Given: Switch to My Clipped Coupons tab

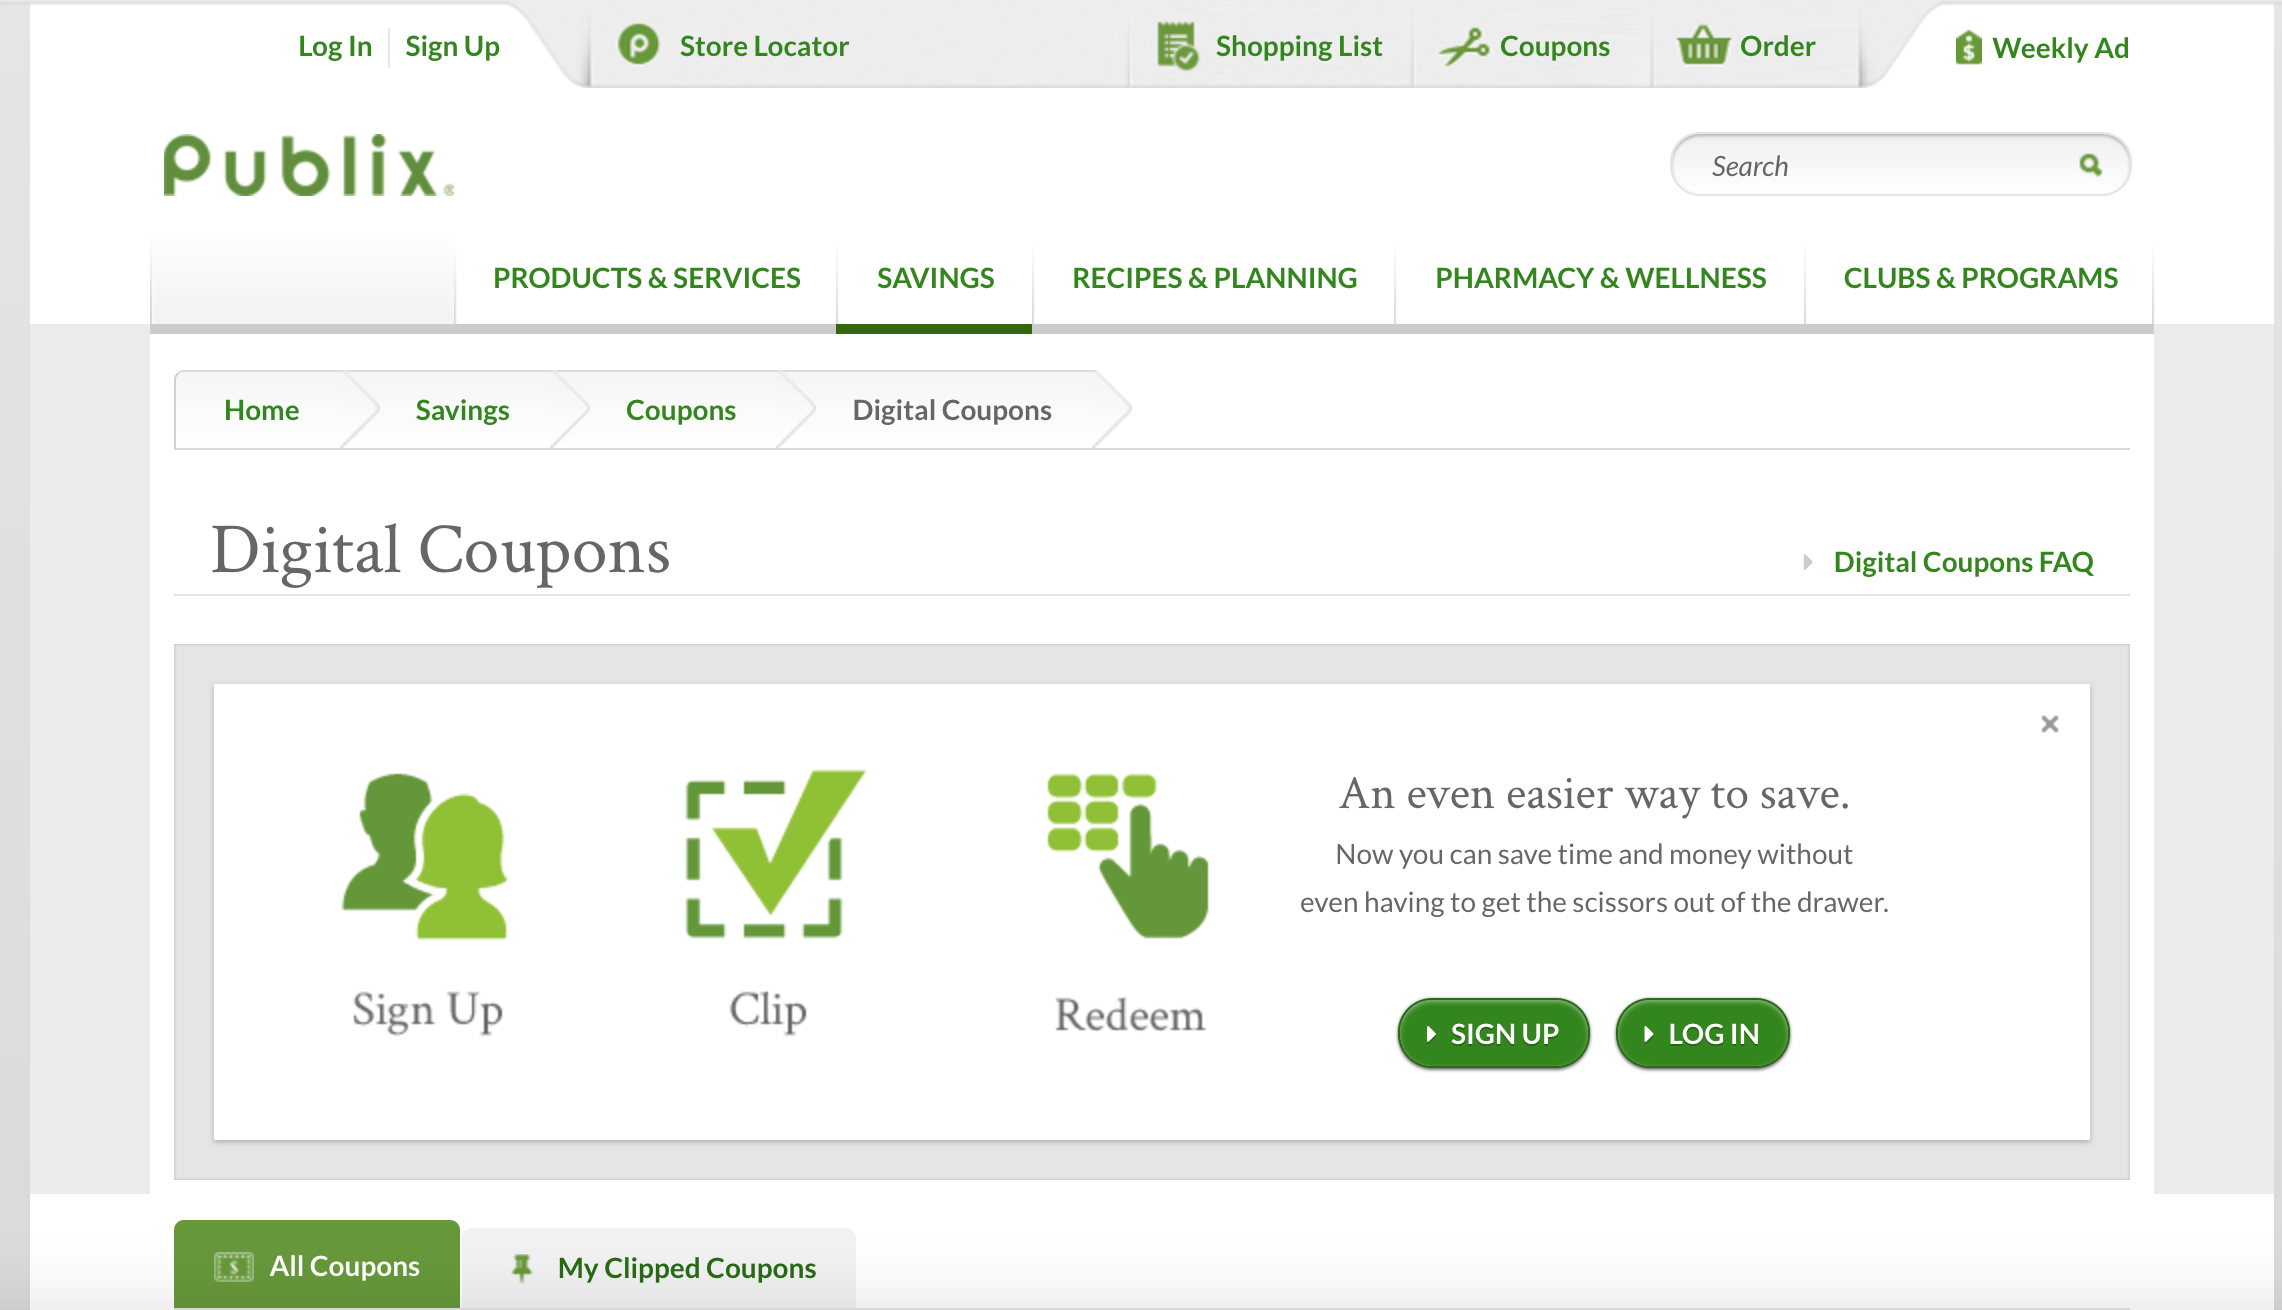Looking at the screenshot, I should tap(686, 1268).
